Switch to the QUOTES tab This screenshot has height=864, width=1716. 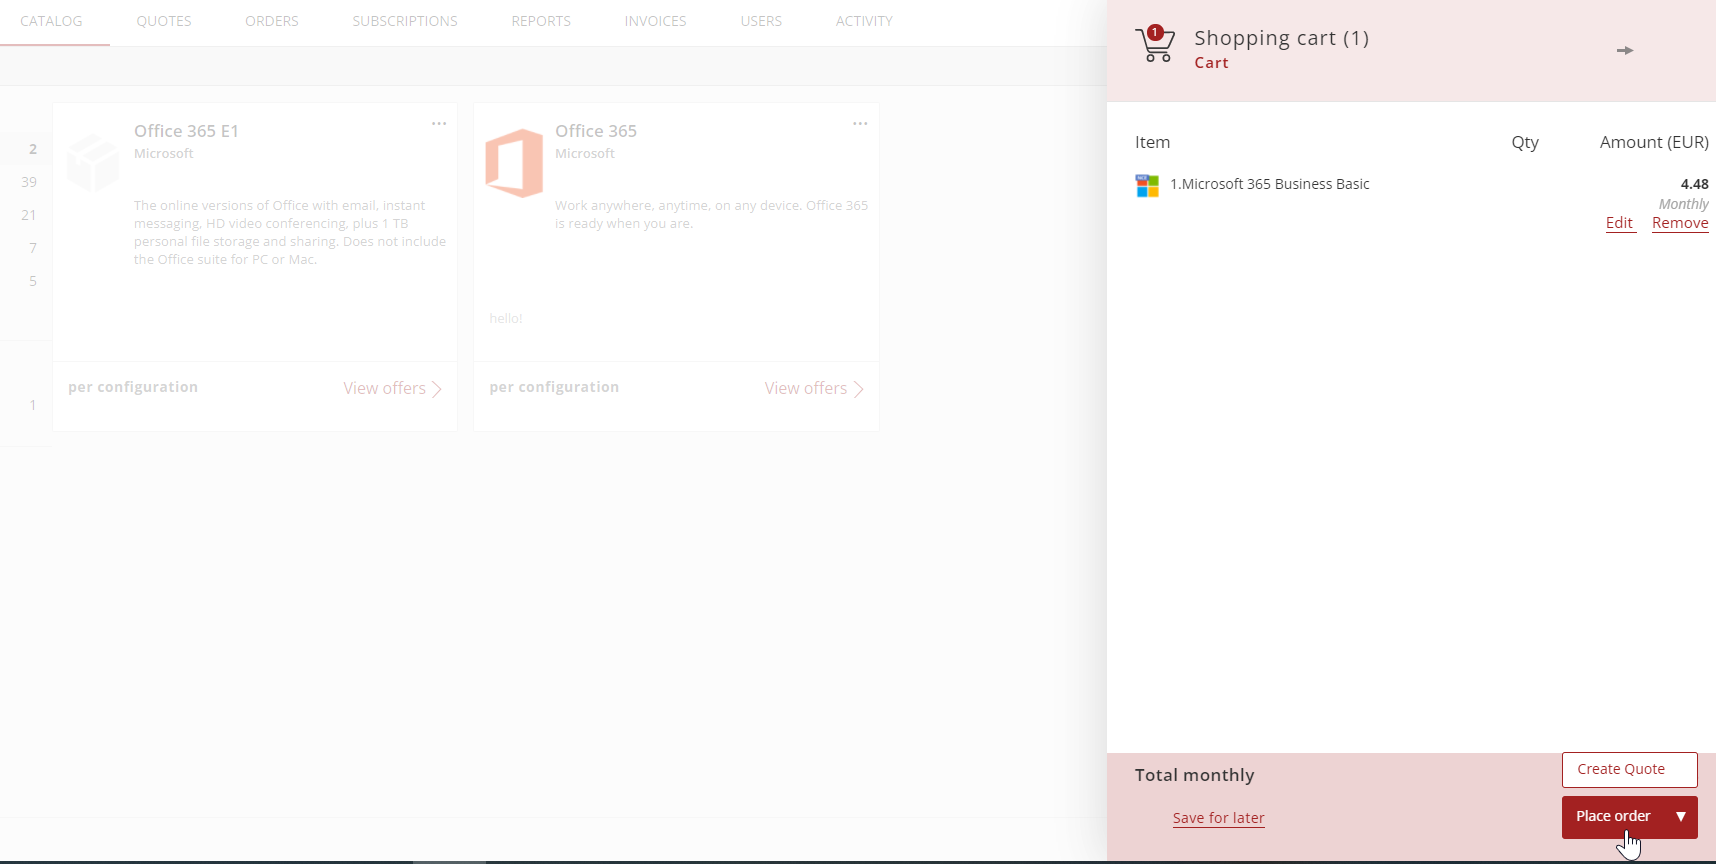tap(164, 21)
